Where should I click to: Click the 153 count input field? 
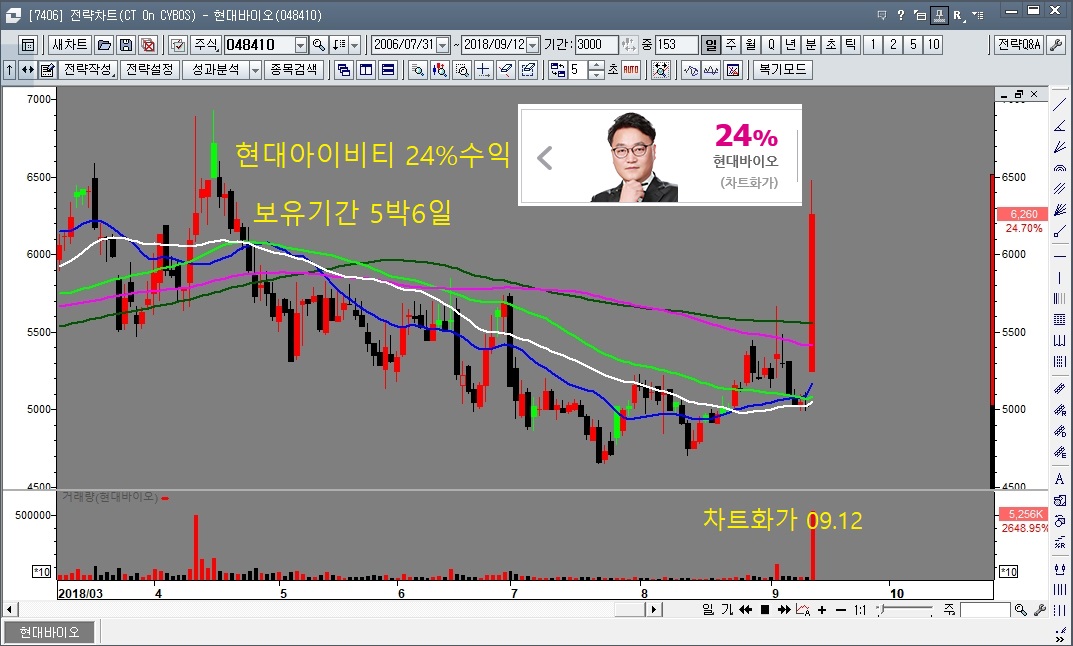[676, 45]
